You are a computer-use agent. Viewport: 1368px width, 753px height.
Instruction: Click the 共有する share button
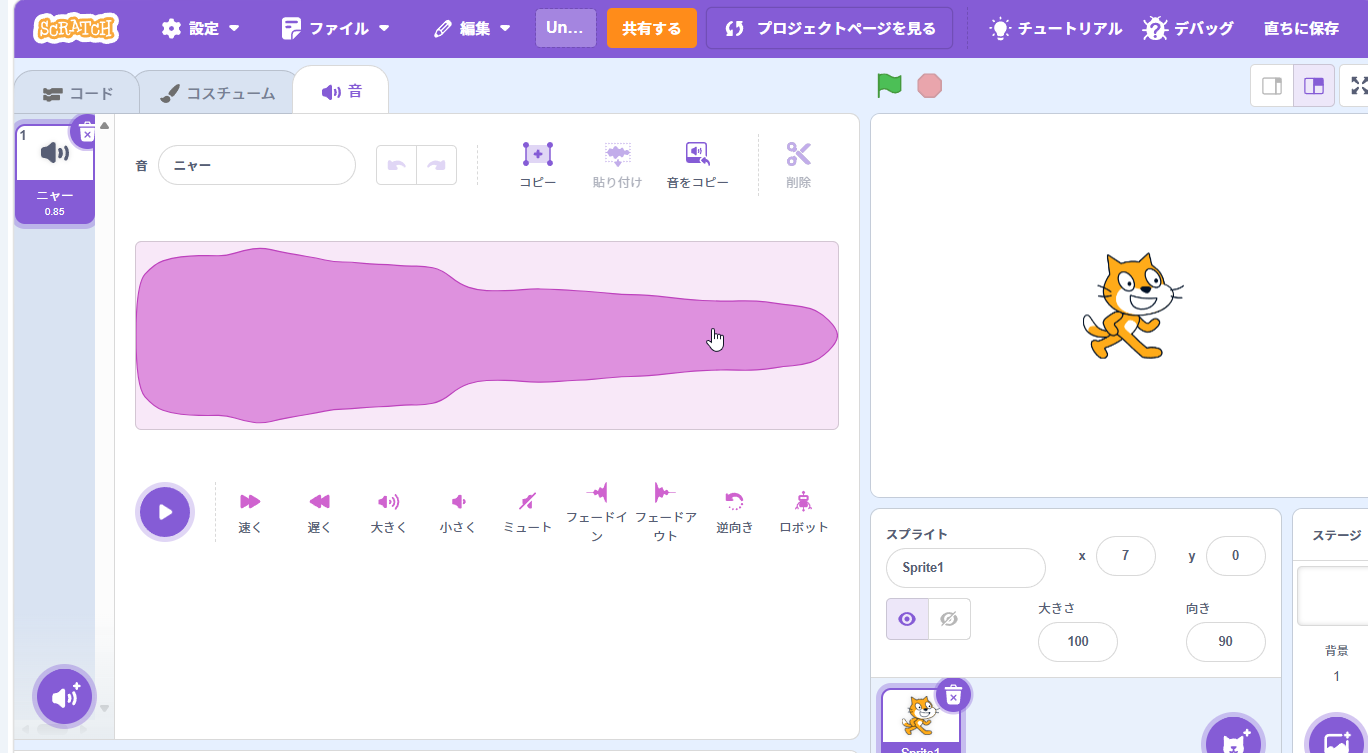tap(651, 29)
